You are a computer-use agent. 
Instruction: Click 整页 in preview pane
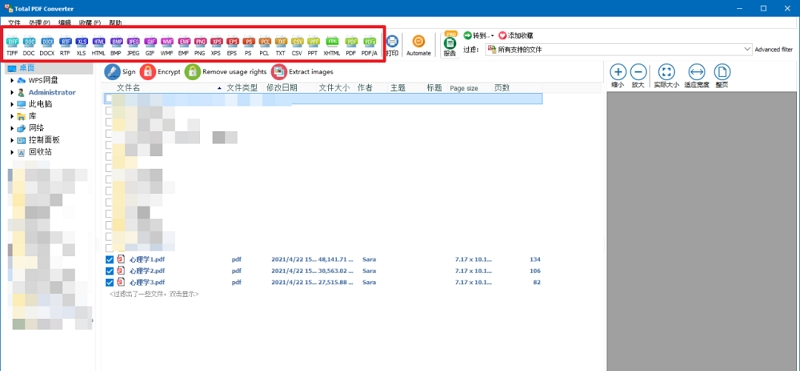pos(722,76)
